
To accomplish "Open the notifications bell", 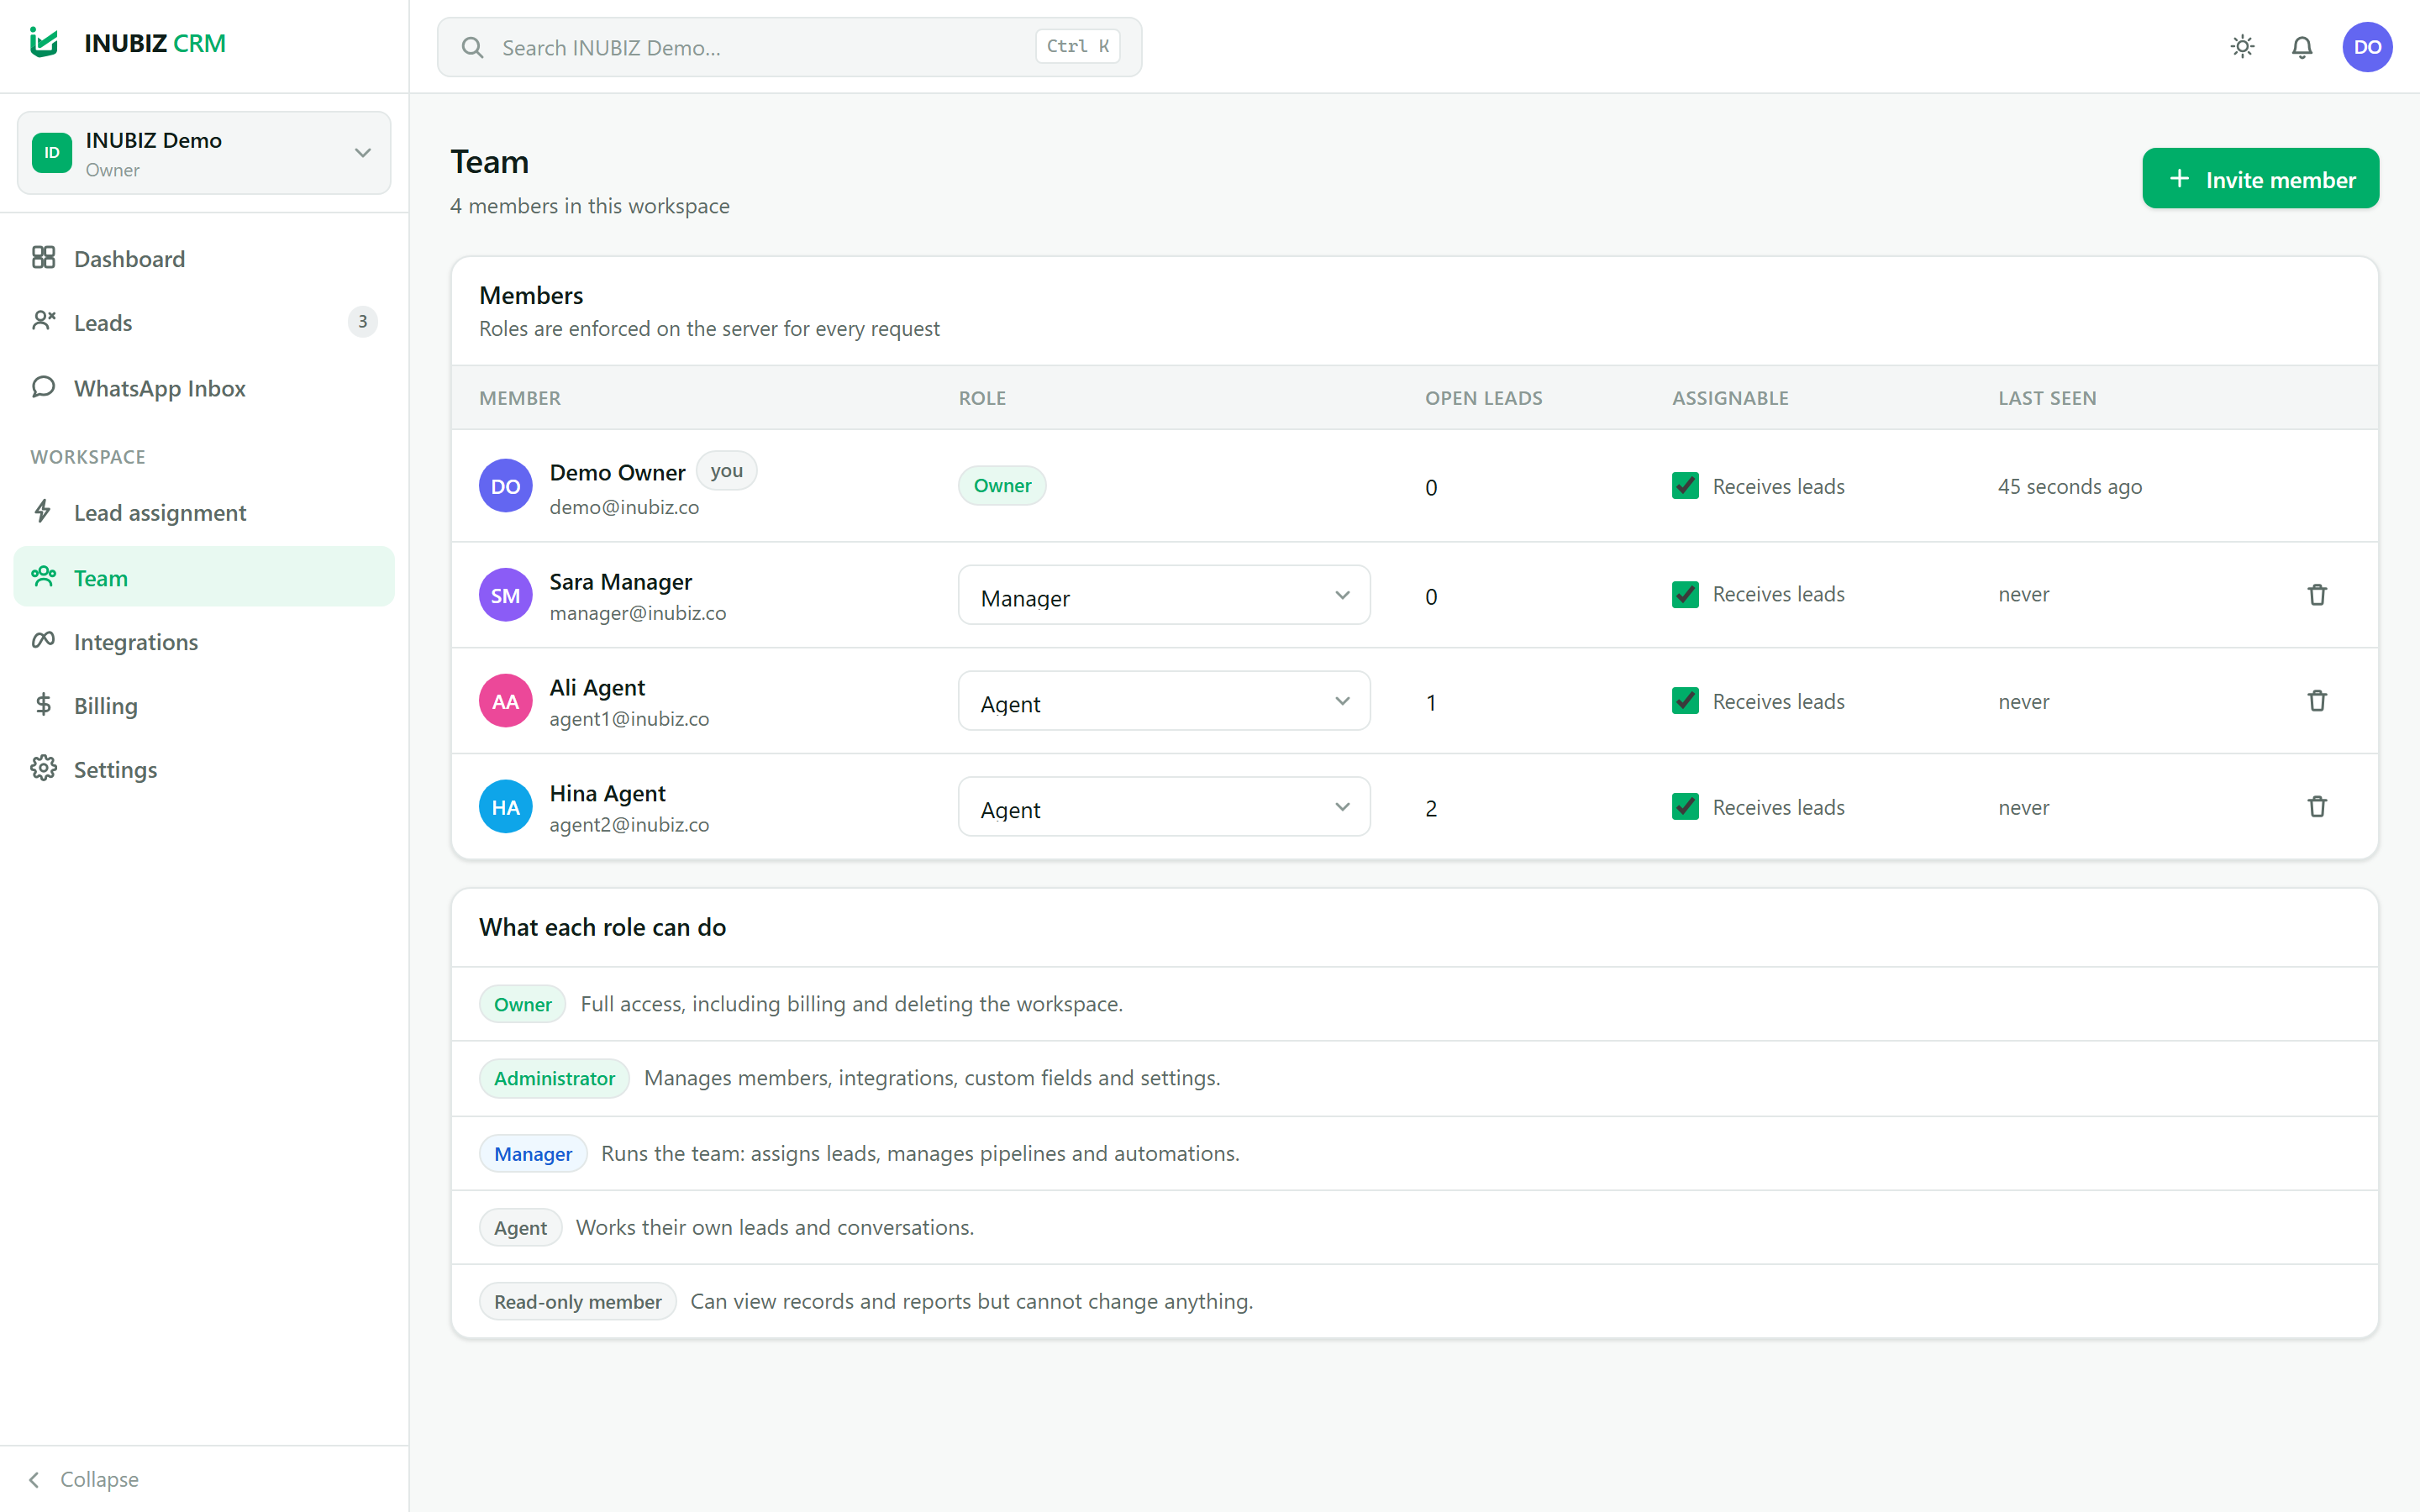I will [x=2302, y=47].
